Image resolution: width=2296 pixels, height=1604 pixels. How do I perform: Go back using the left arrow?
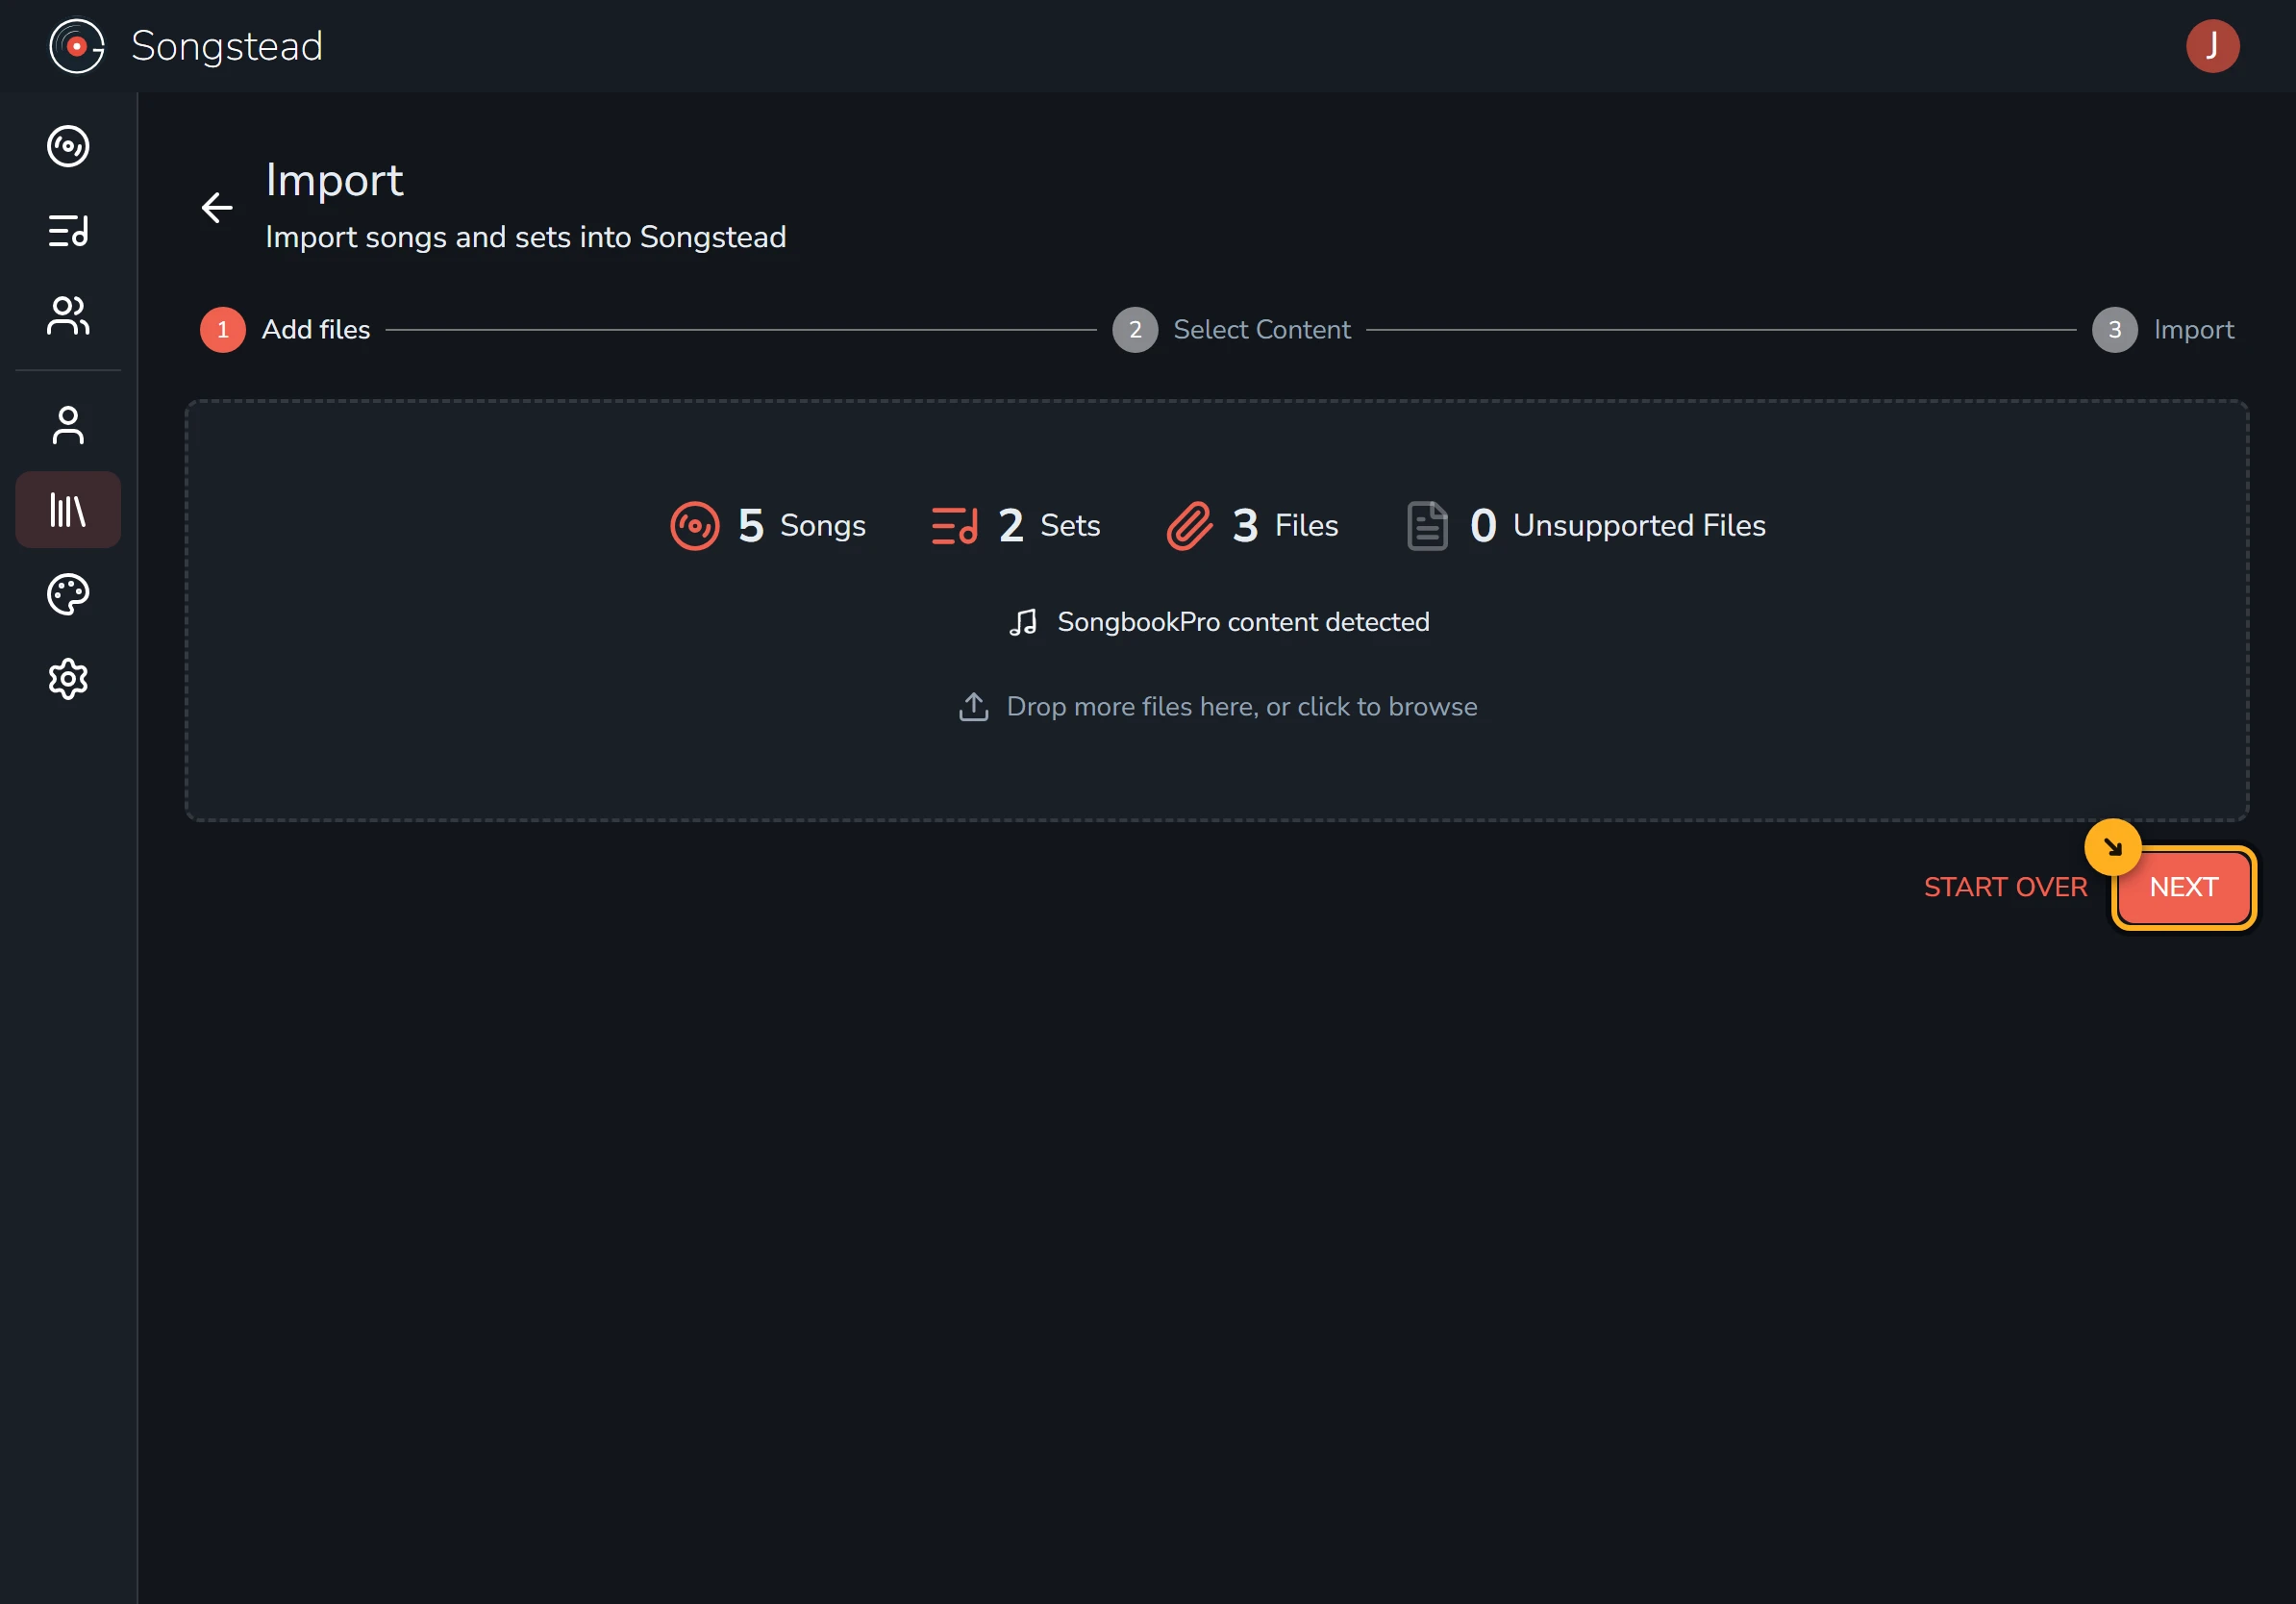tap(217, 208)
